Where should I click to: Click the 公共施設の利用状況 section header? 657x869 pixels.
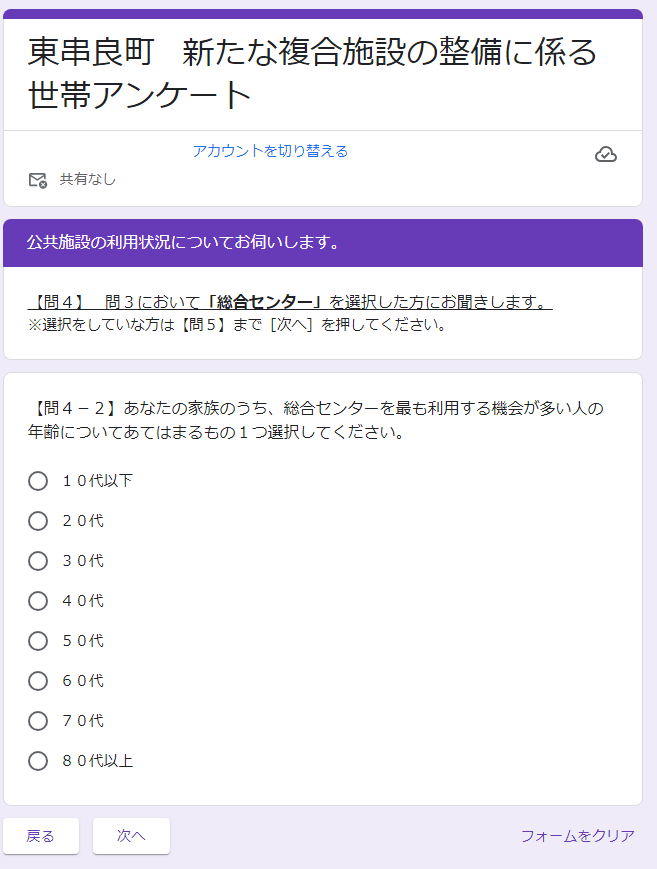183,242
